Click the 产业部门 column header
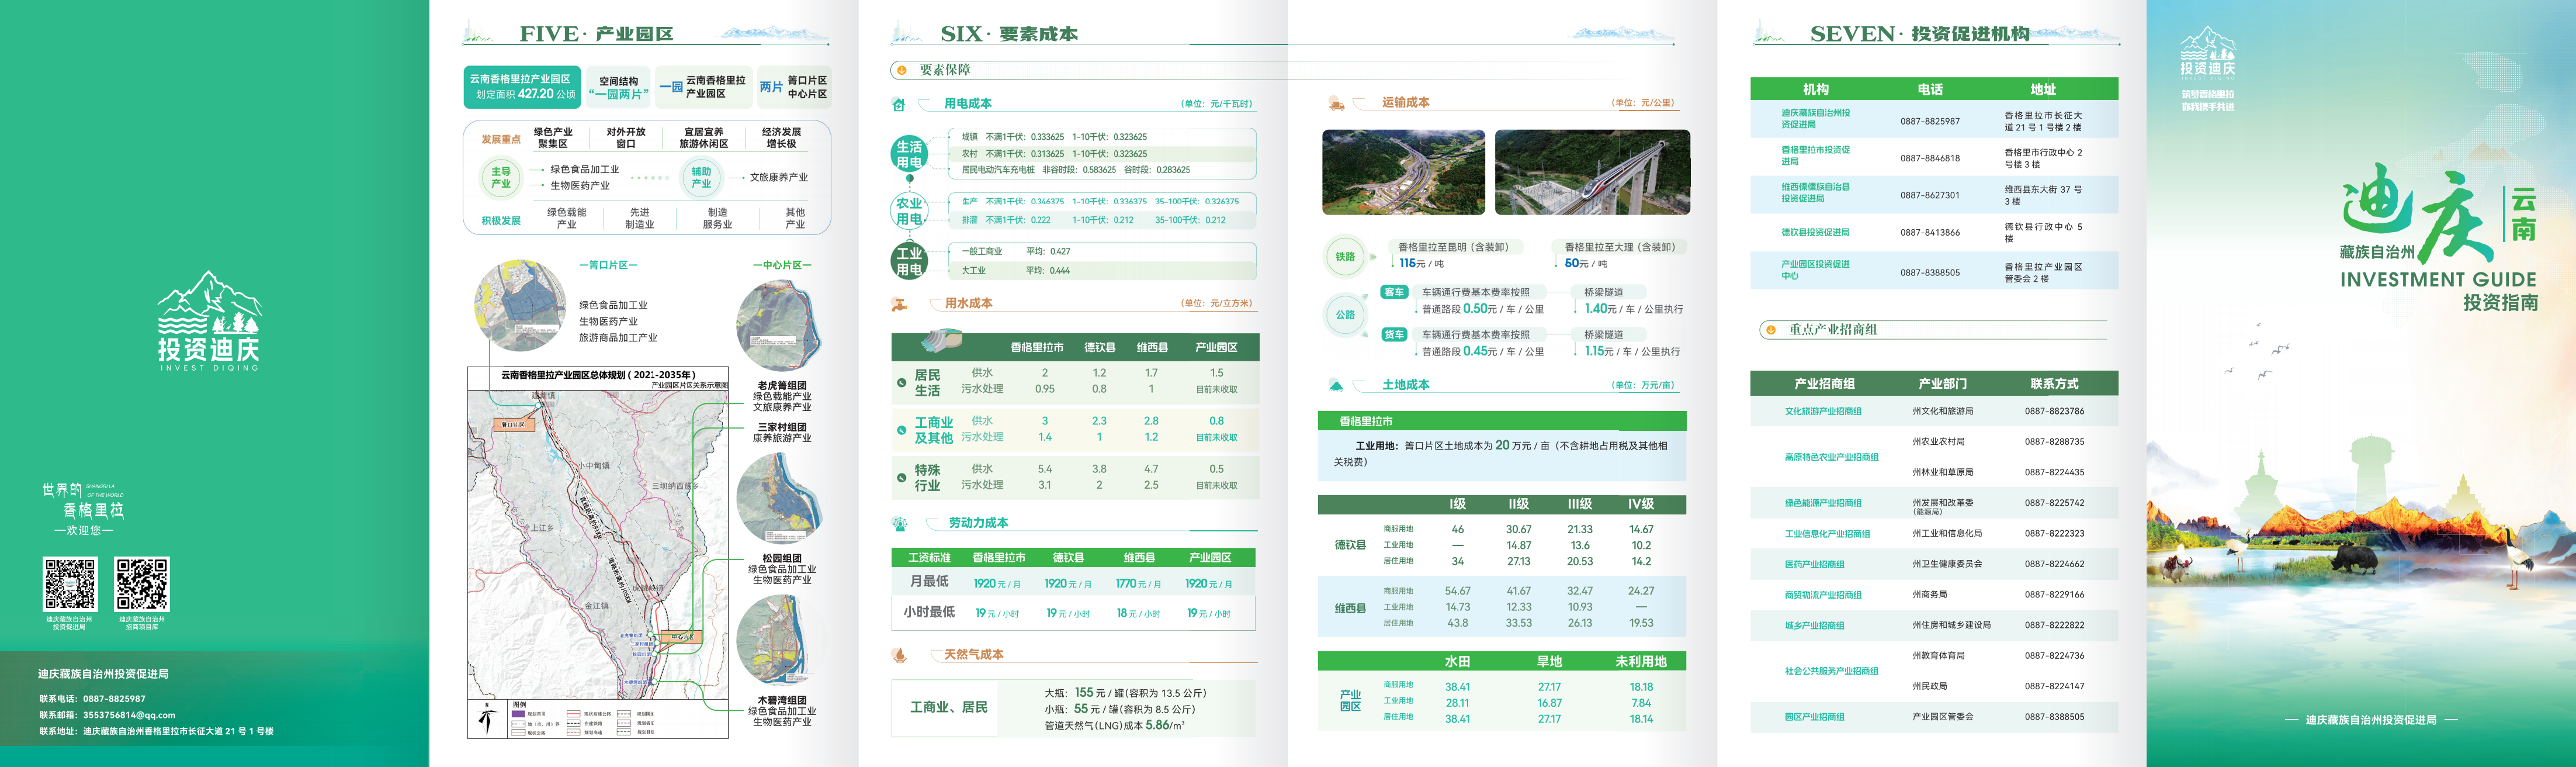Image resolution: width=2576 pixels, height=767 pixels. click(1942, 383)
